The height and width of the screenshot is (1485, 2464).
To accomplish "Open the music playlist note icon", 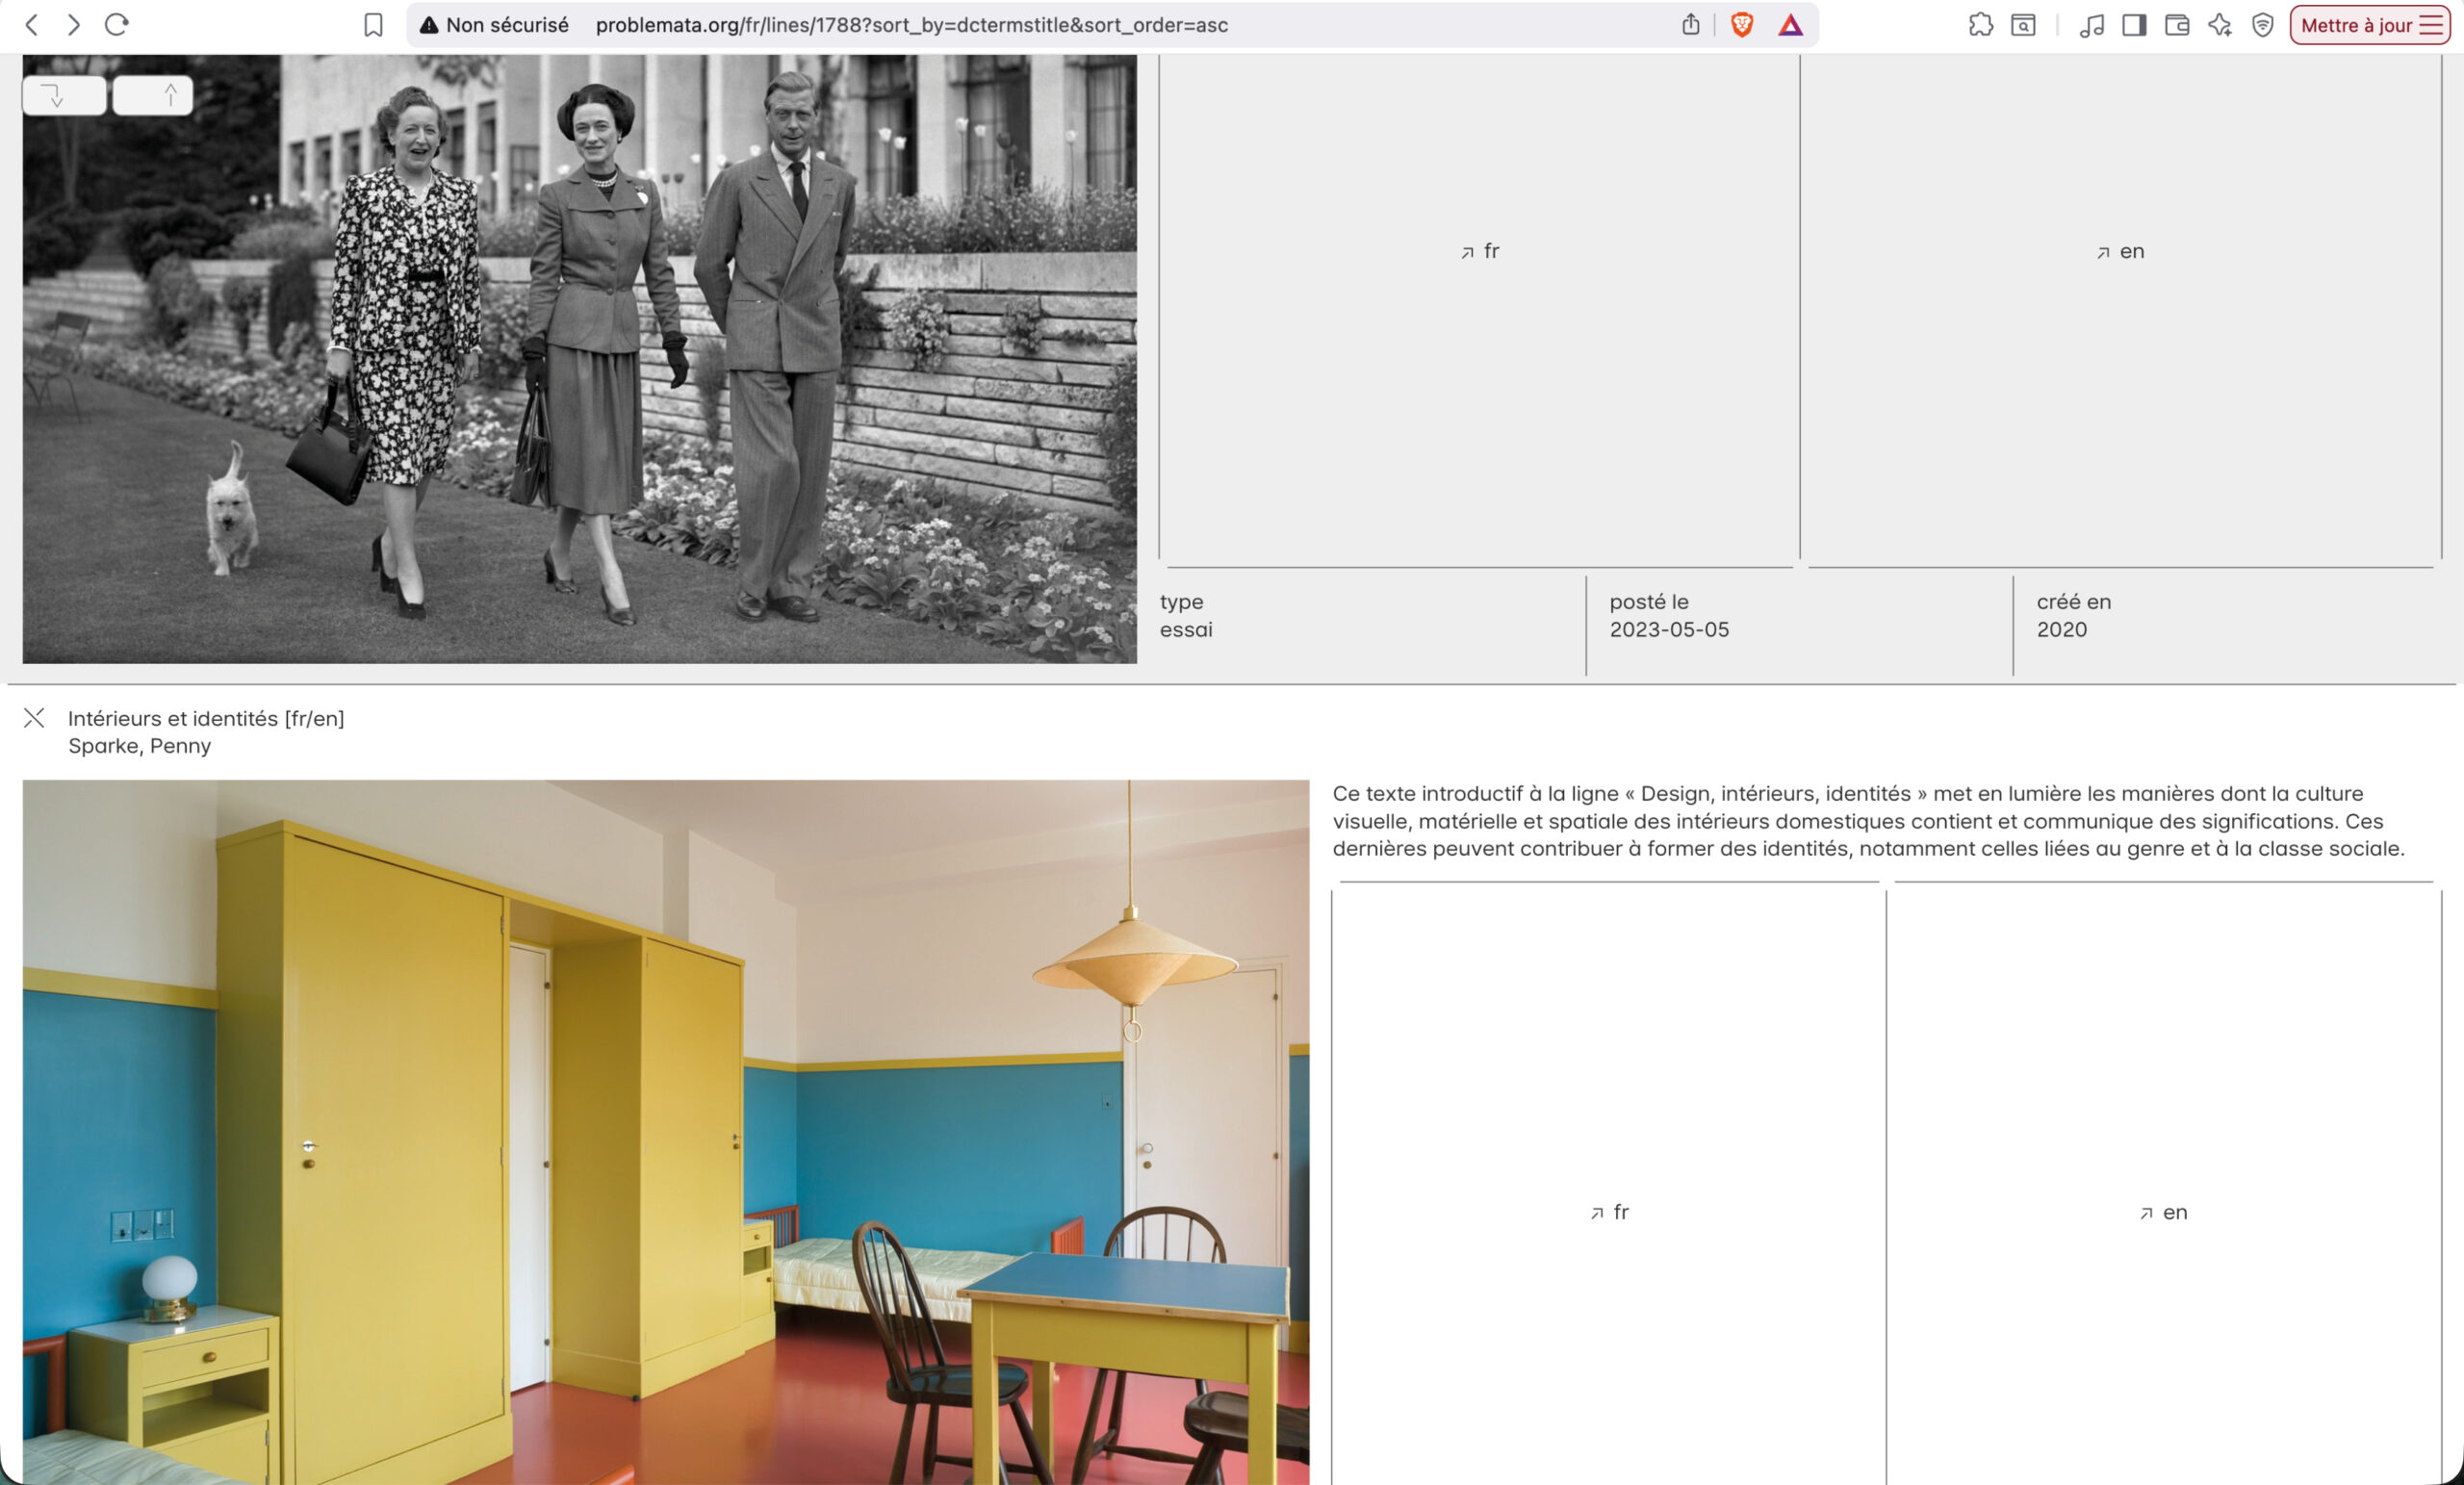I will pos(2091,25).
